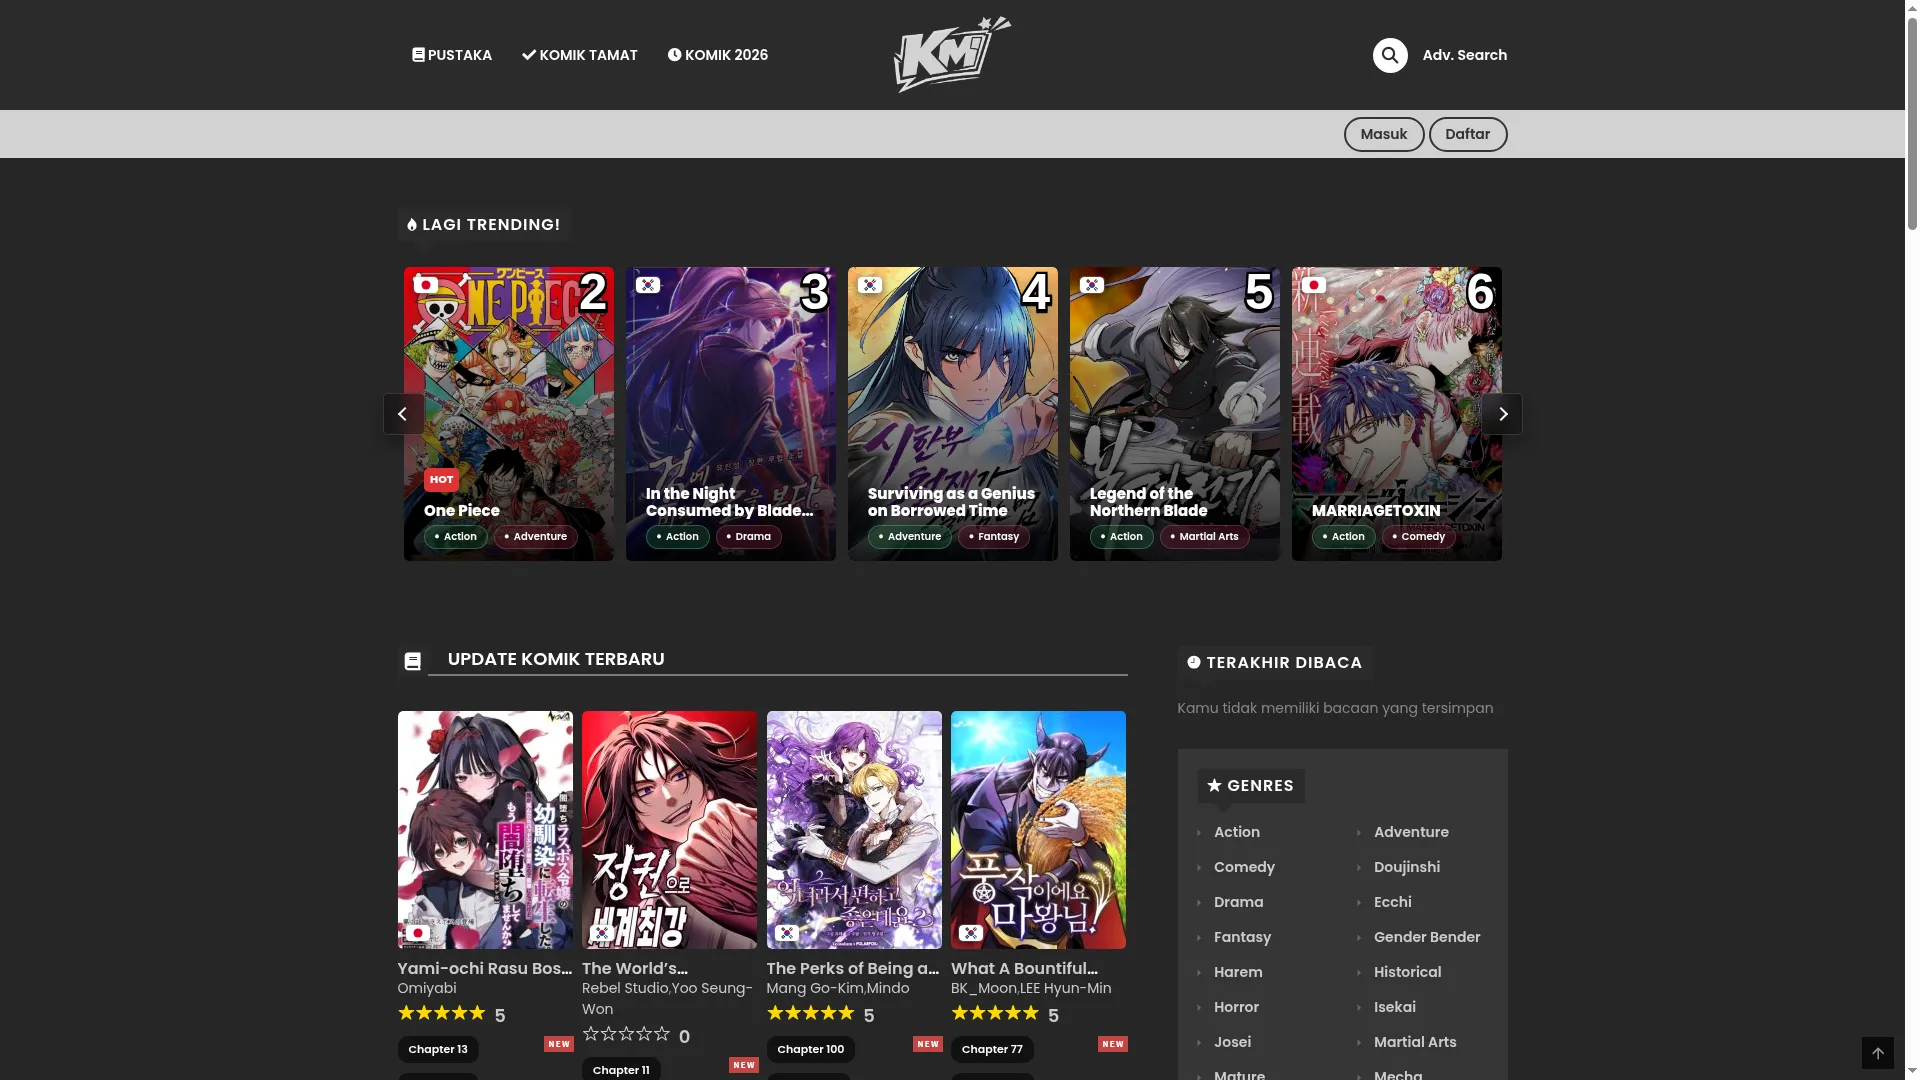Select the Comedy genre in sidebar

(x=1244, y=867)
